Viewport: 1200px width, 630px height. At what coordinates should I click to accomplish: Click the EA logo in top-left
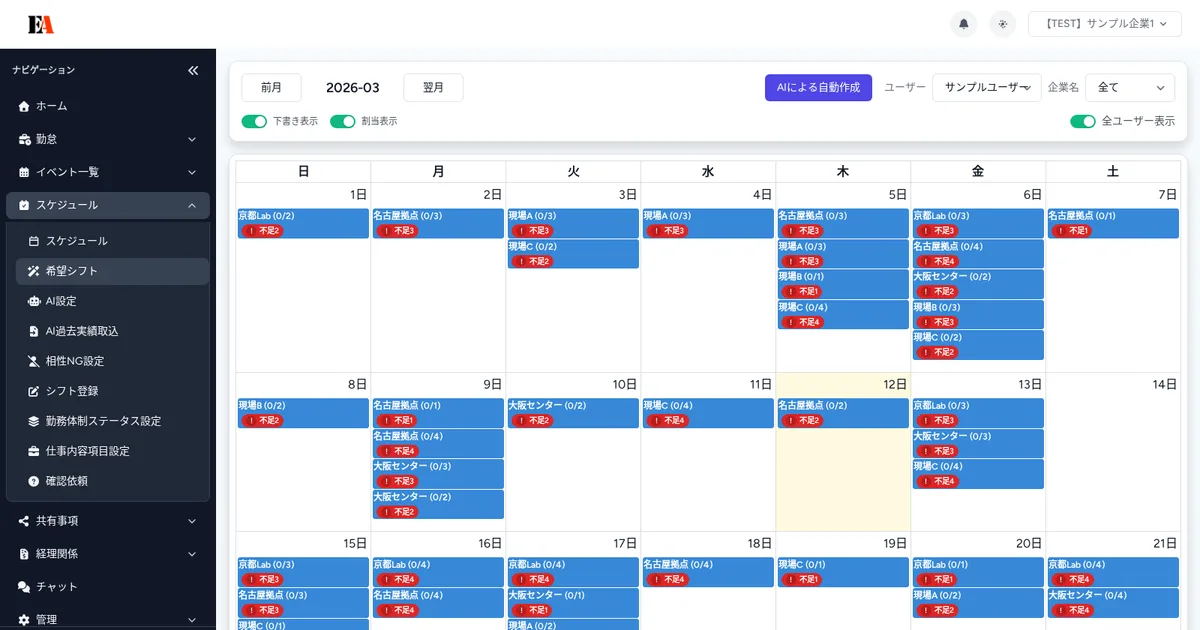point(41,24)
